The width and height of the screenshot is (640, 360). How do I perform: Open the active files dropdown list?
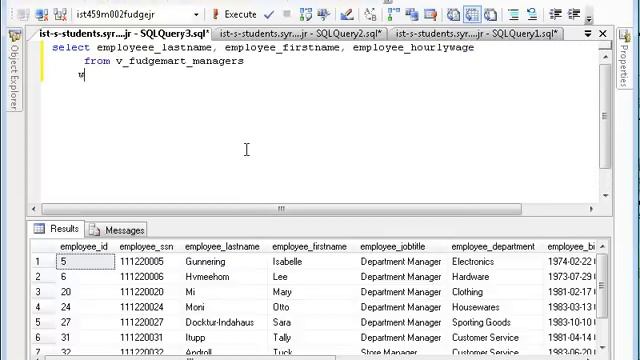coord(588,33)
